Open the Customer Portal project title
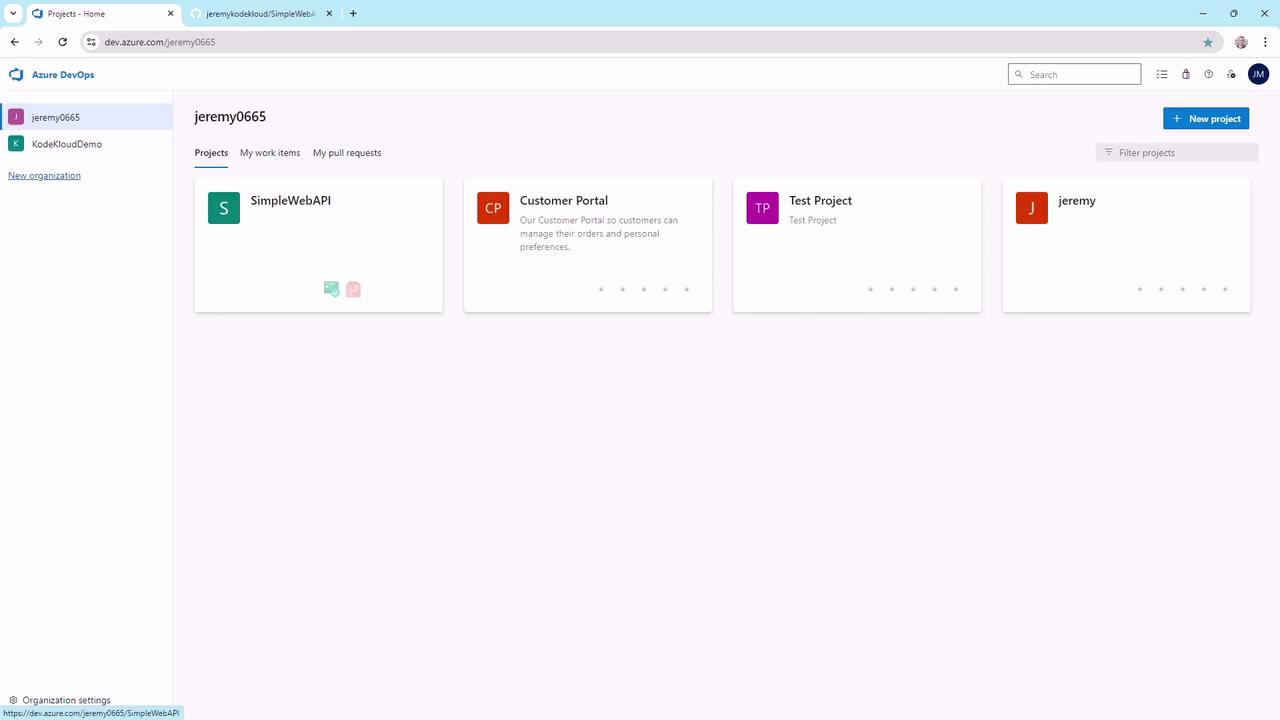This screenshot has width=1280, height=720. click(564, 200)
